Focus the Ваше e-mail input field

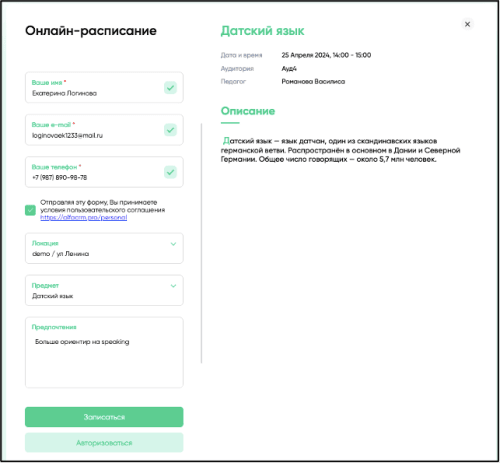click(104, 130)
